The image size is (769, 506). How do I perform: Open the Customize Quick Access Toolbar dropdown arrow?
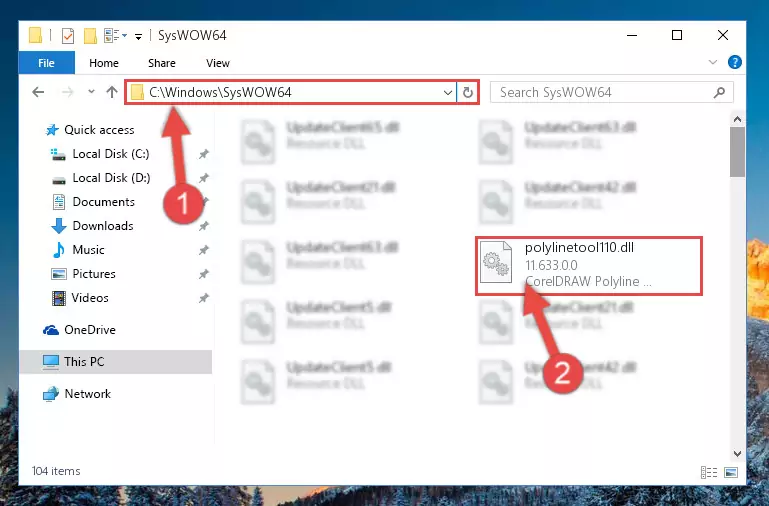click(139, 36)
